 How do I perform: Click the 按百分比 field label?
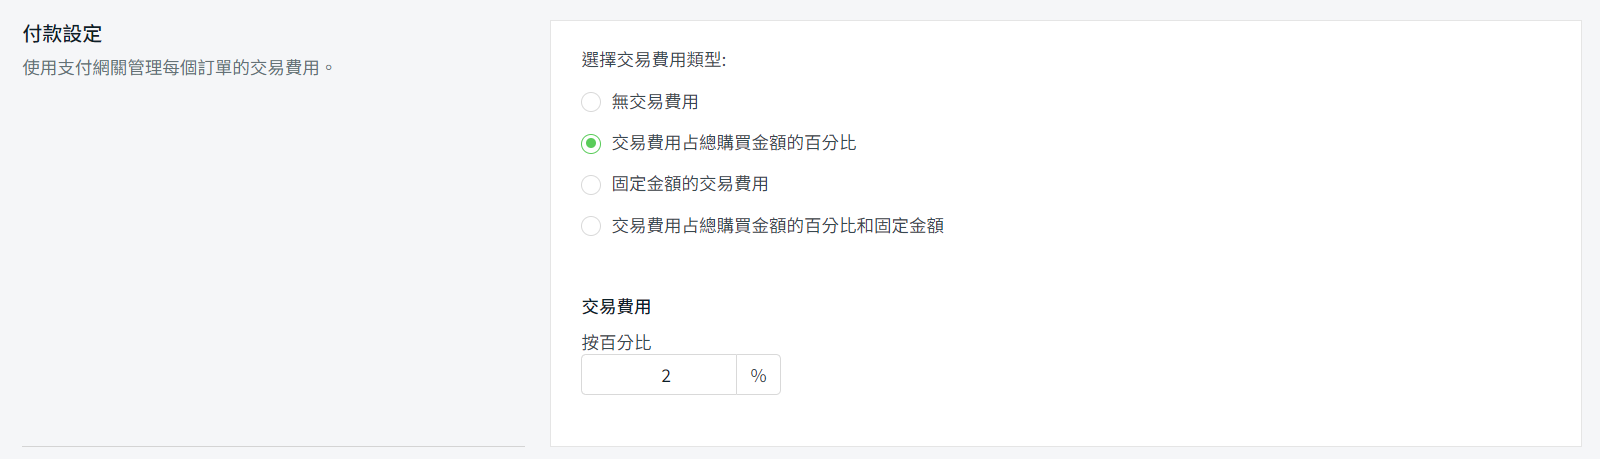pyautogui.click(x=616, y=343)
